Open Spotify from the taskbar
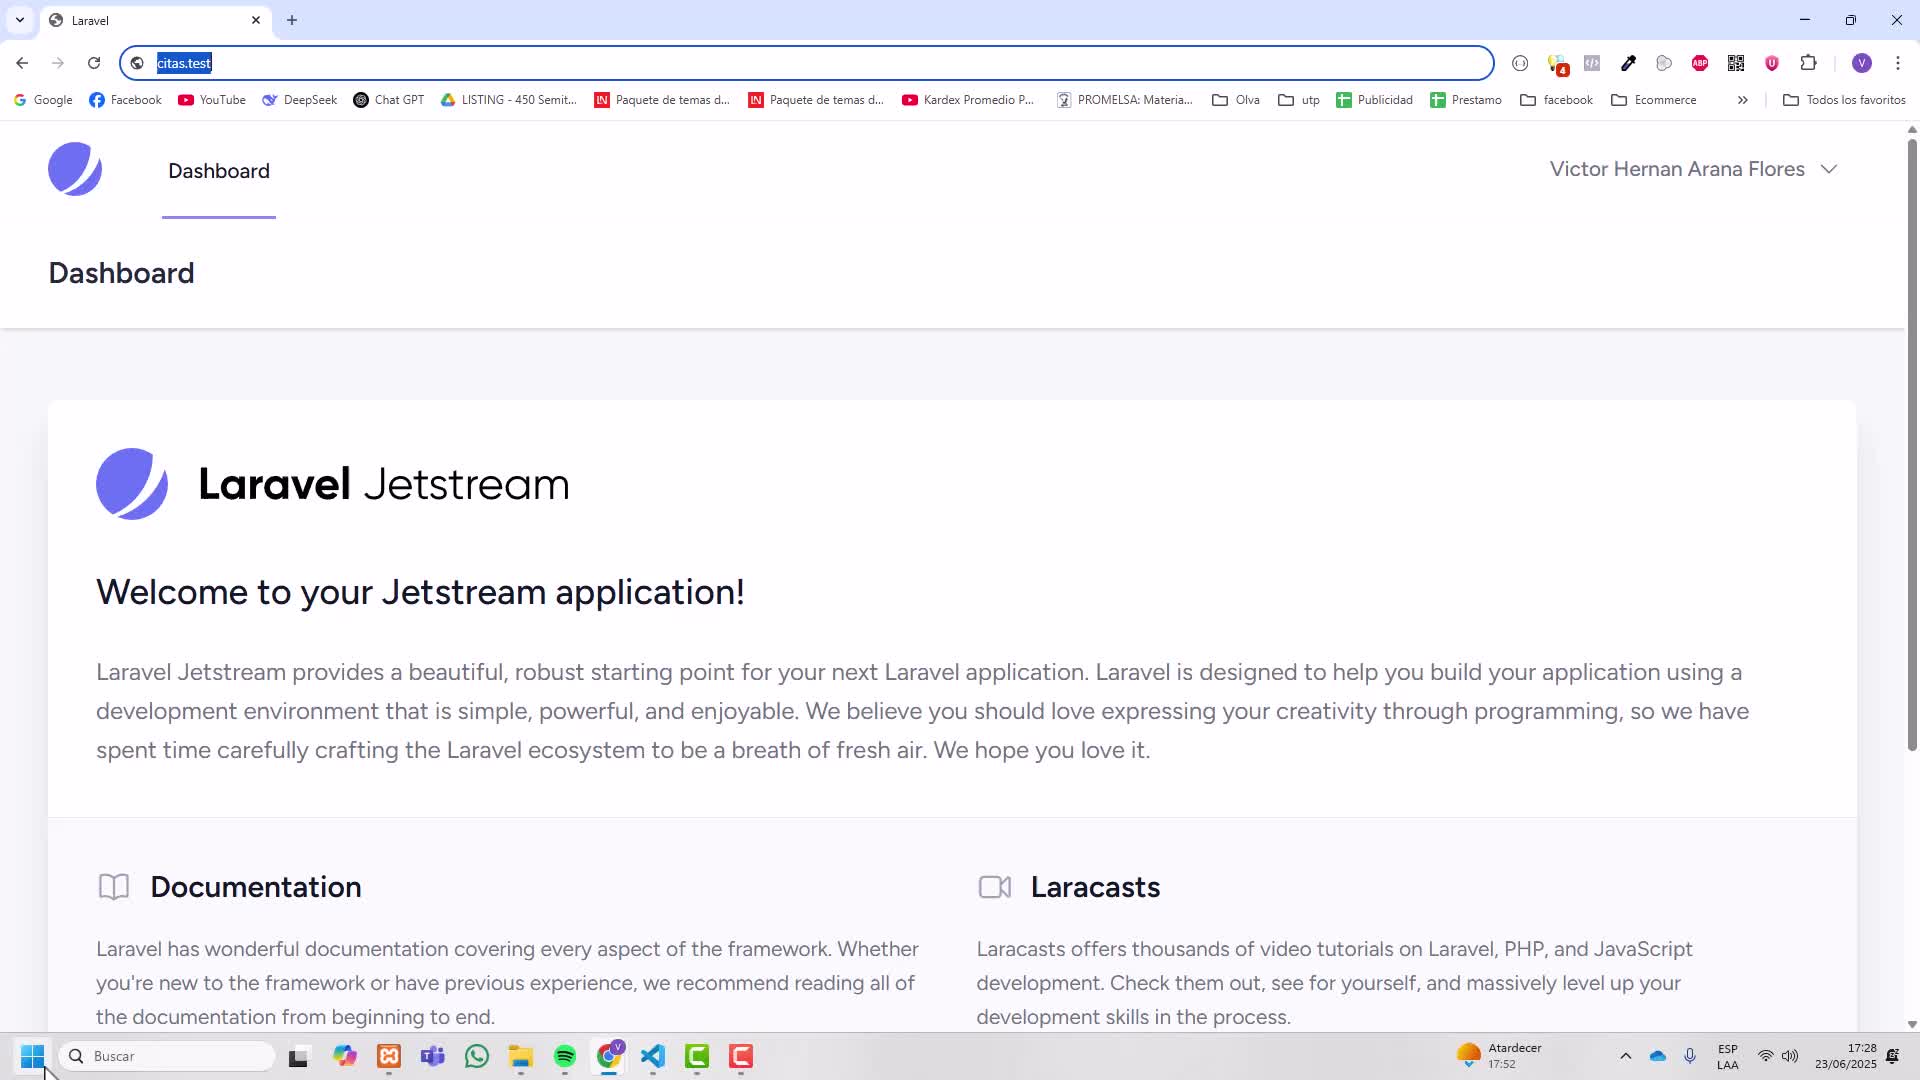 pyautogui.click(x=565, y=1056)
